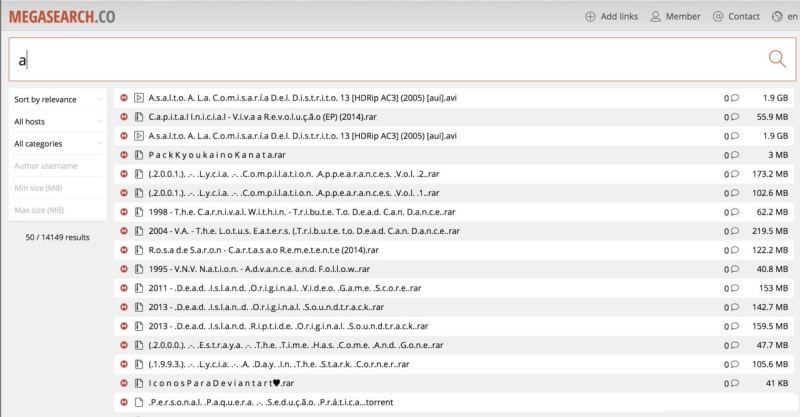
Task: Open 1998 The Carnival Within rar
Action: (x=302, y=212)
